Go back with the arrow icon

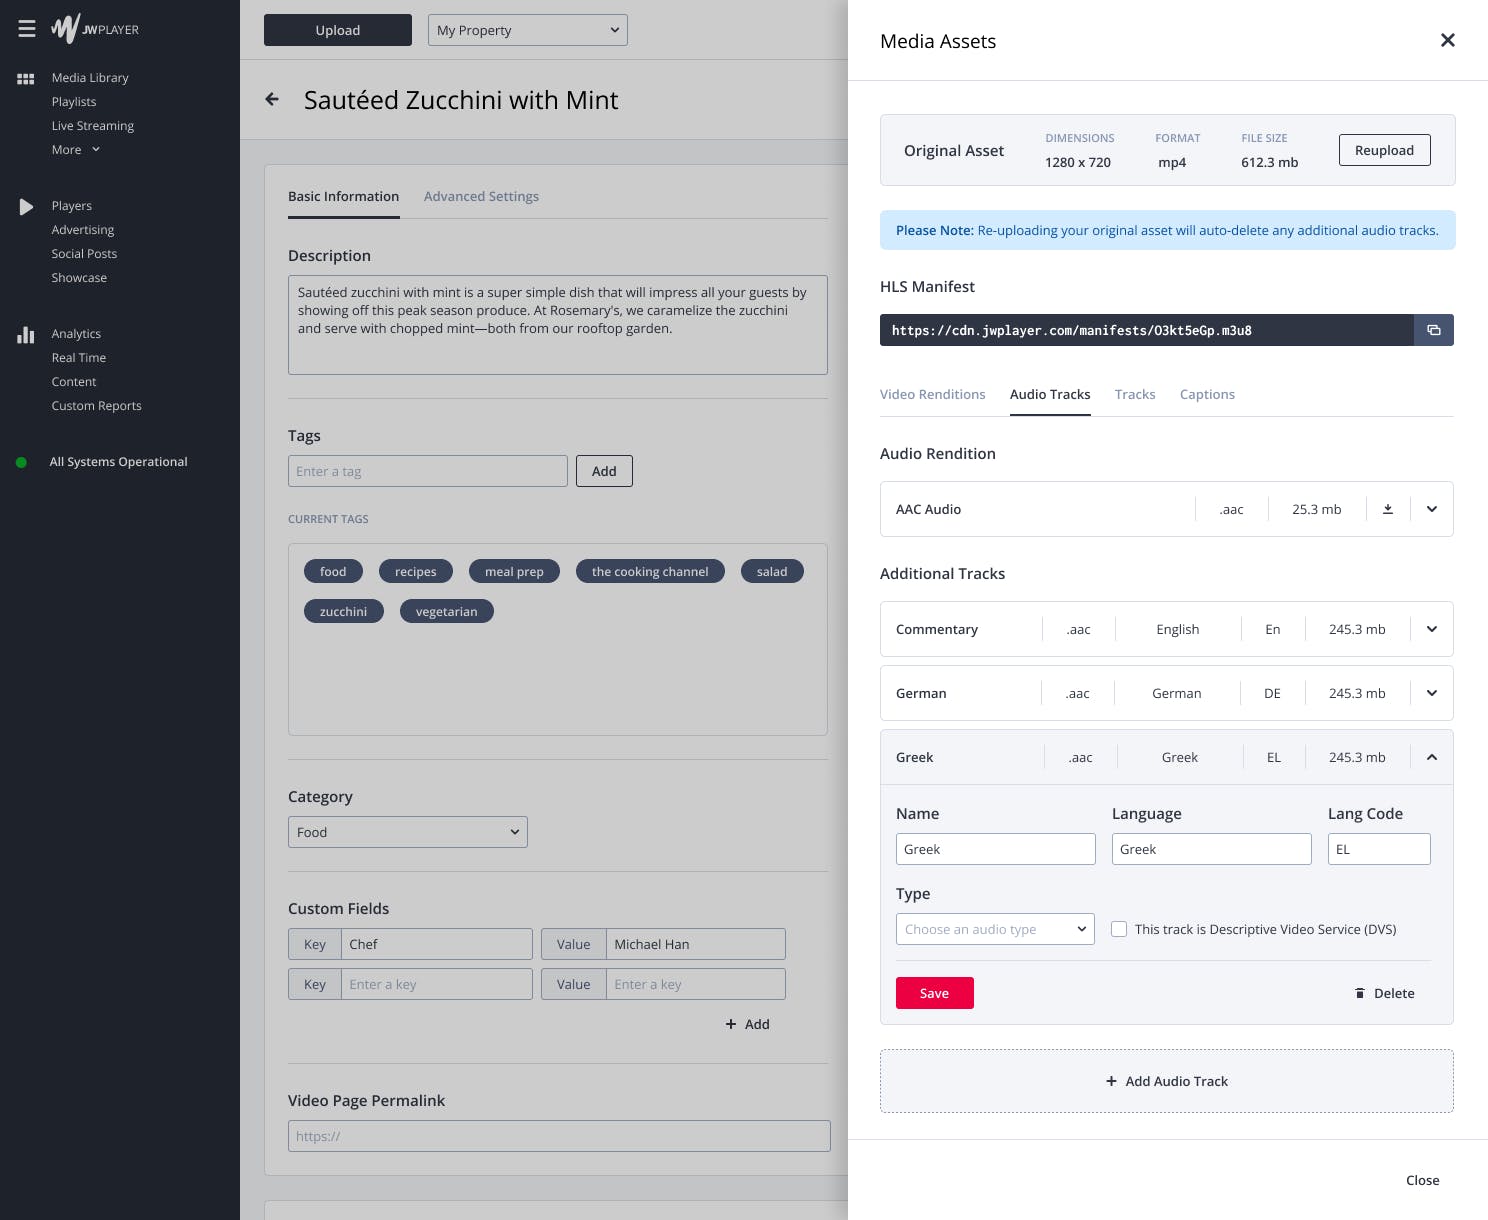pyautogui.click(x=272, y=99)
